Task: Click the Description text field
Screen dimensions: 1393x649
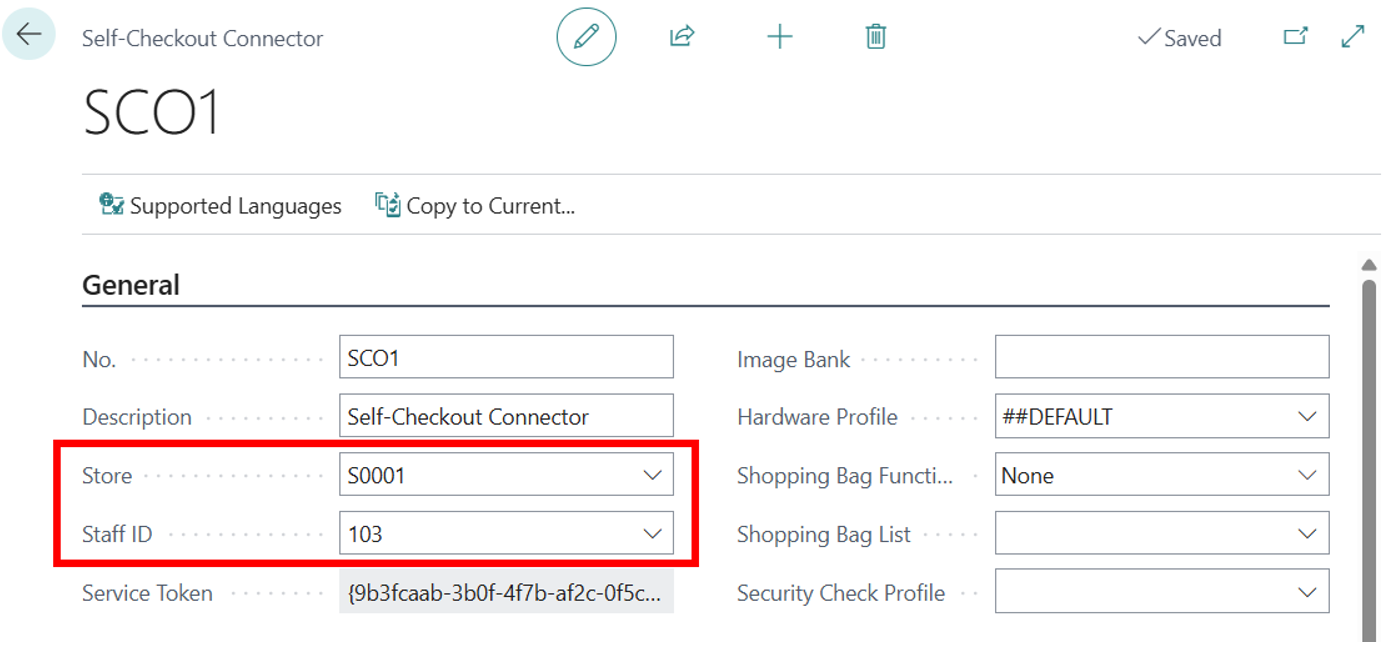Action: coord(506,416)
